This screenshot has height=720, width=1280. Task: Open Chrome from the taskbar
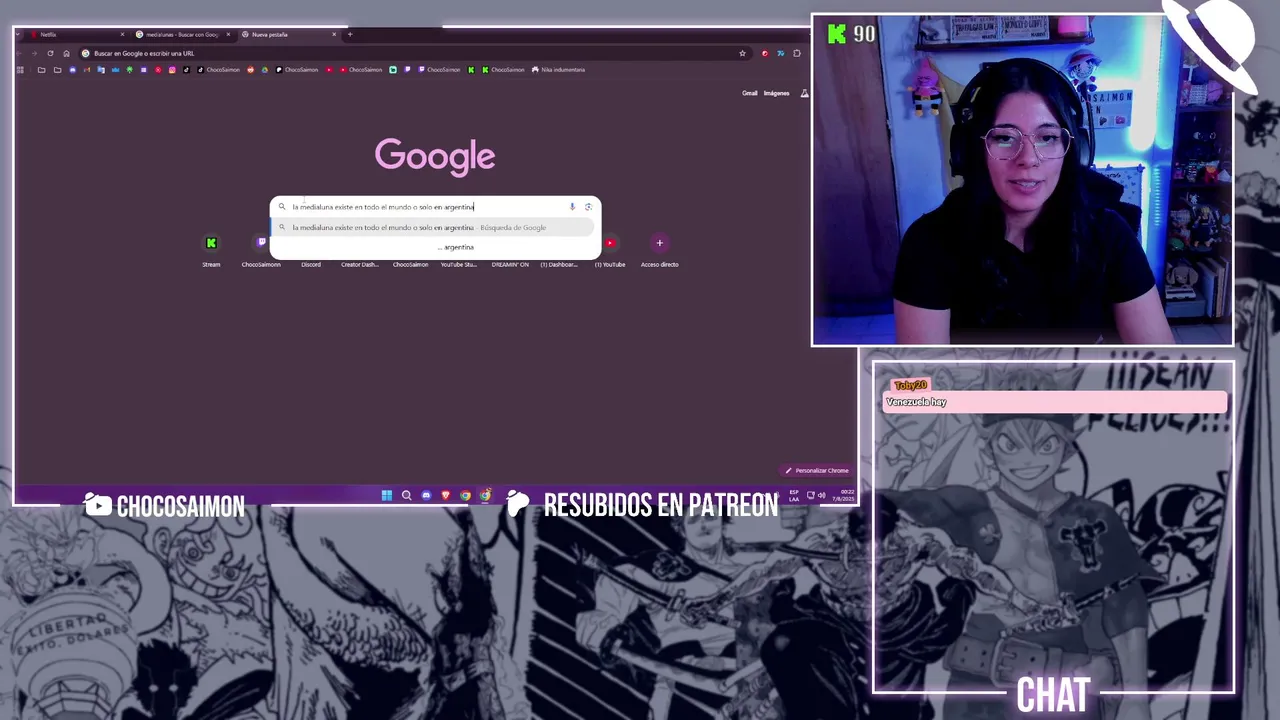coord(465,495)
